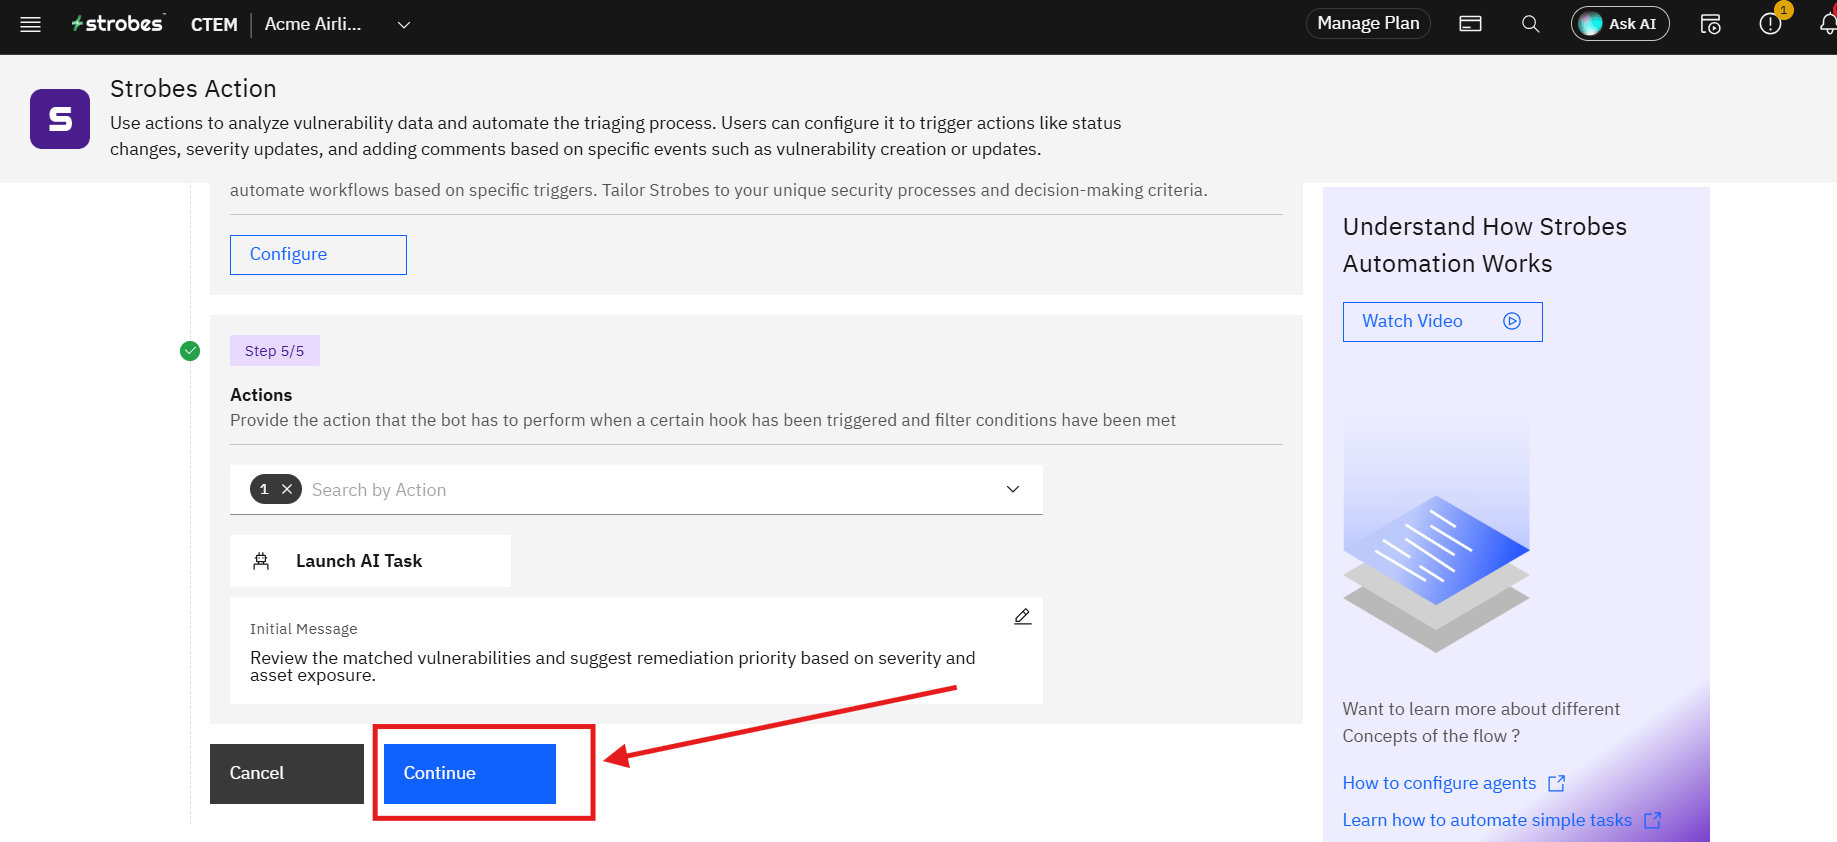
Task: Click the Strobes logo
Action: click(117, 24)
